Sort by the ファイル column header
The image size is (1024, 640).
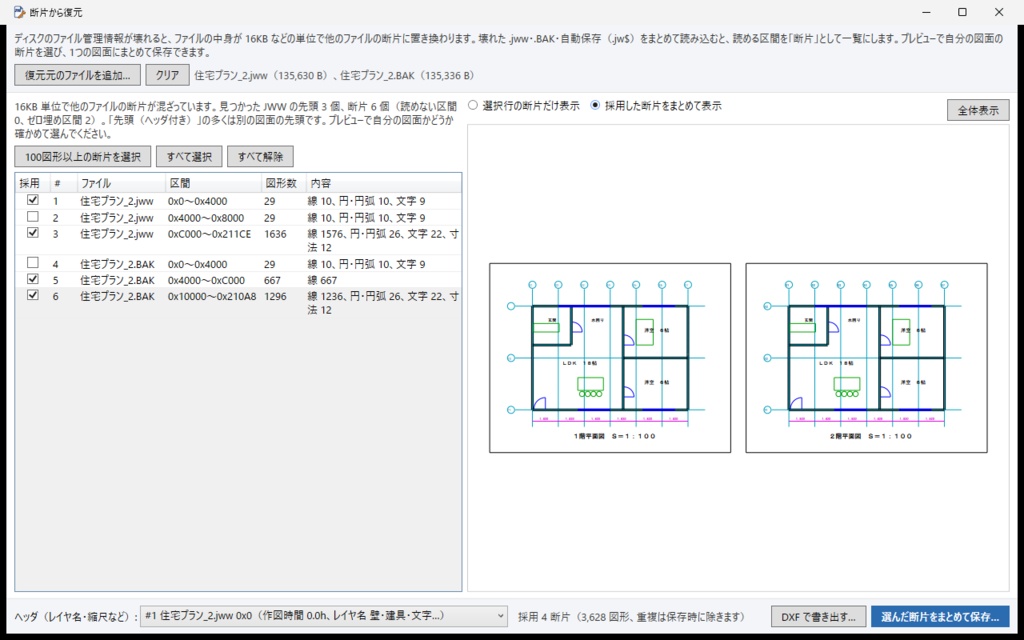(x=121, y=184)
